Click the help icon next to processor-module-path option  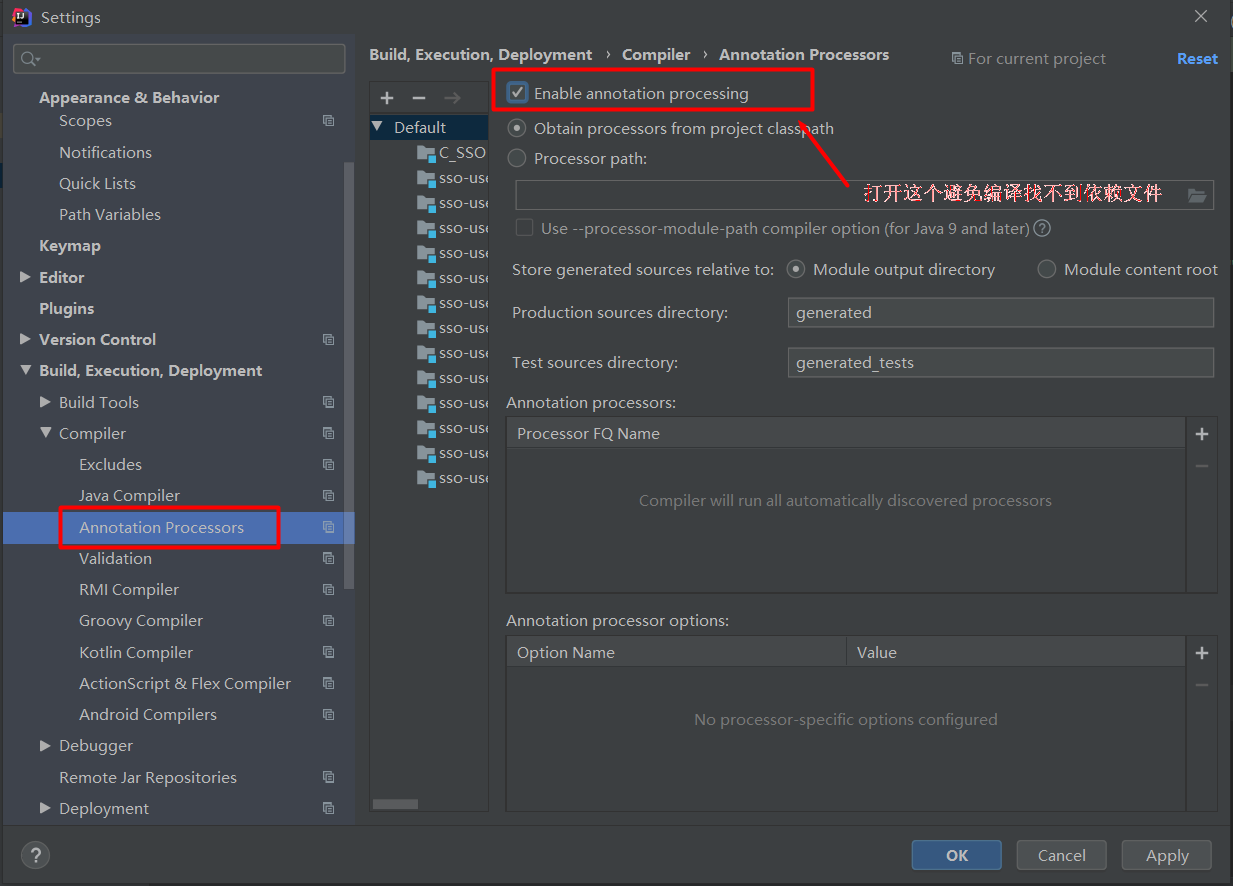coord(1042,228)
